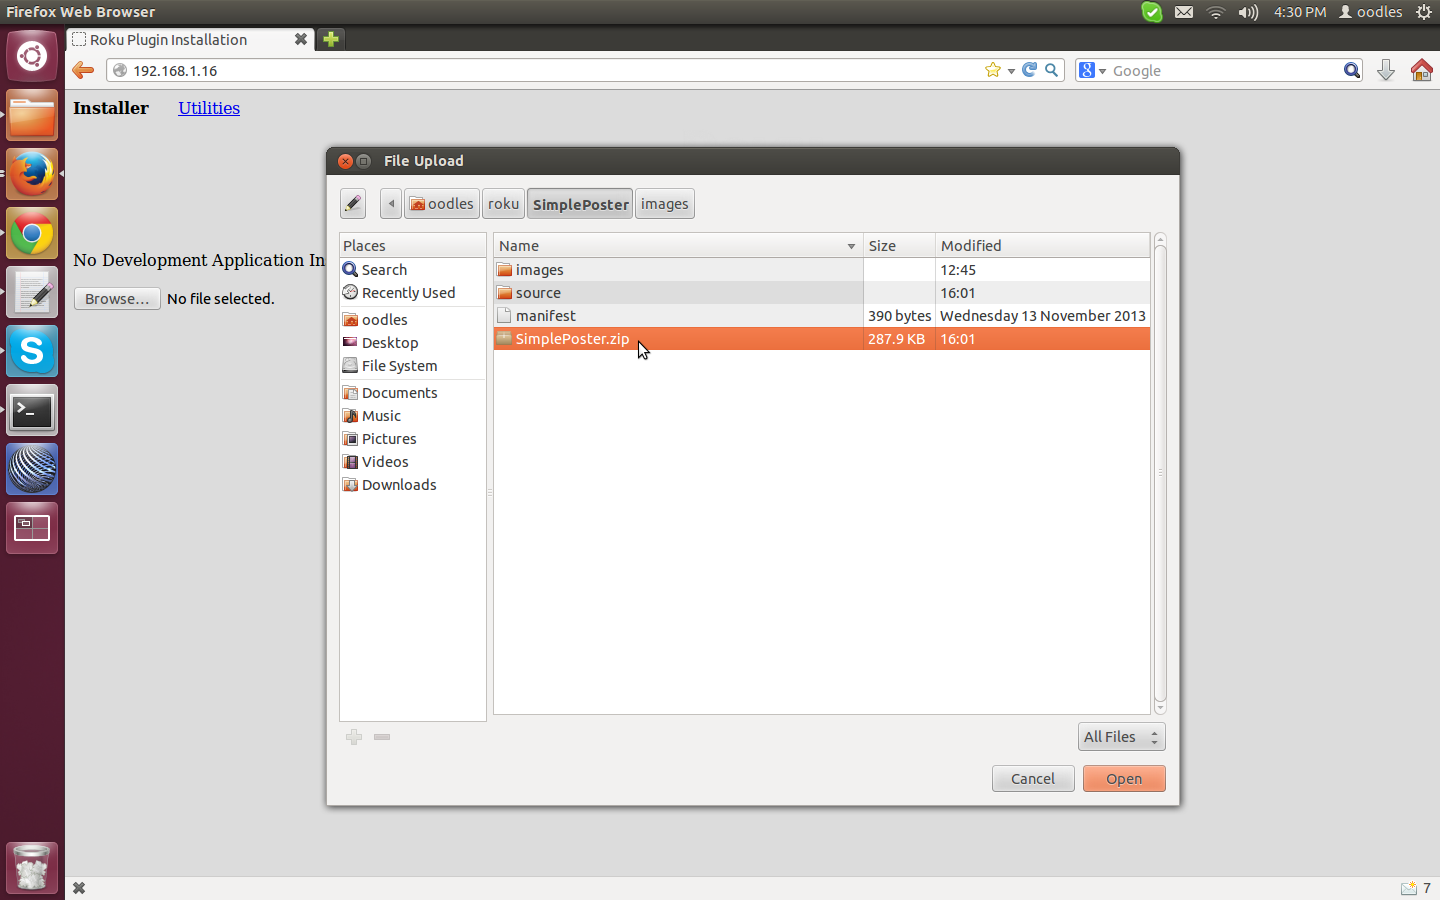Open the Wi-Fi network indicator
The width and height of the screenshot is (1440, 900).
[x=1216, y=12]
